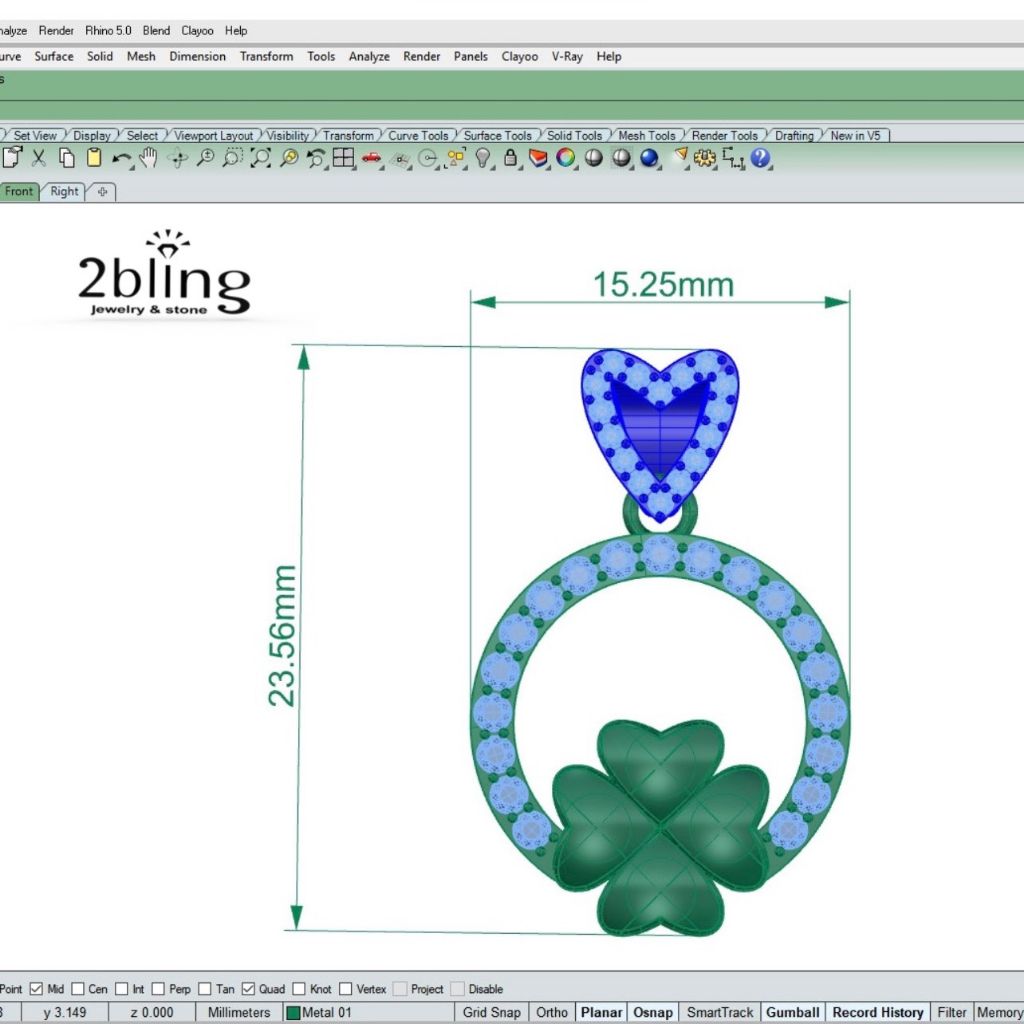
Task: Click the Millimeters units field
Action: coord(238,1012)
